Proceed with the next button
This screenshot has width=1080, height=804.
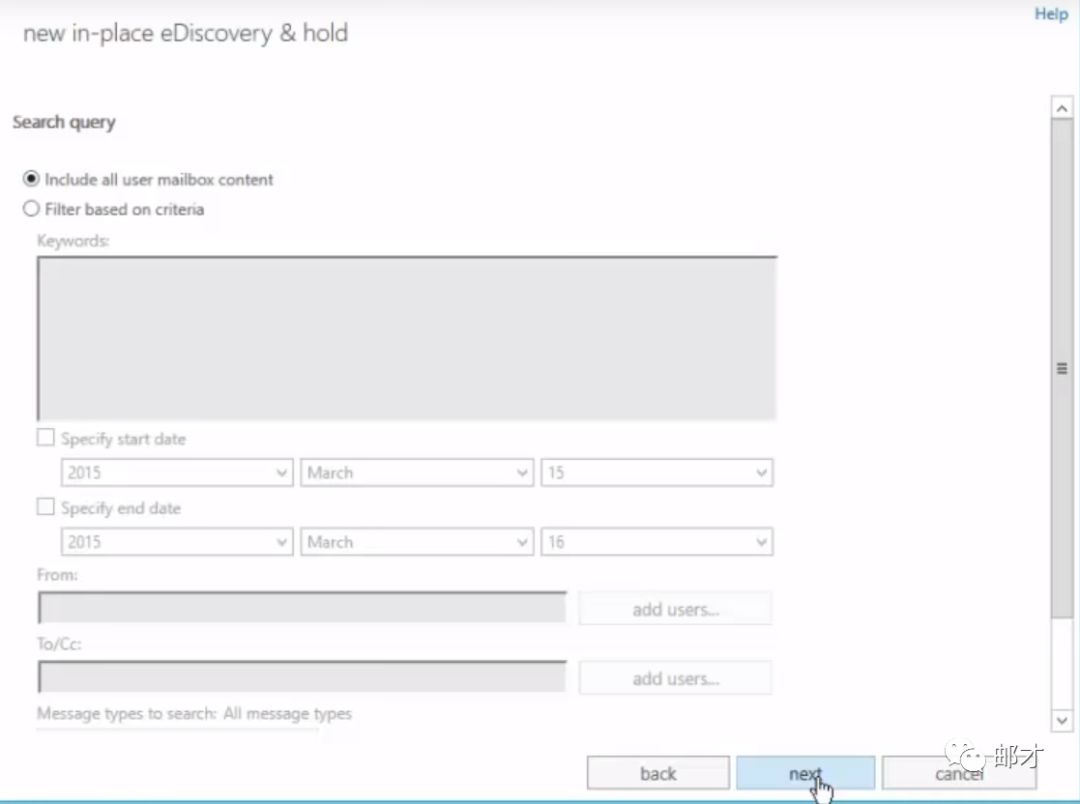tap(805, 774)
